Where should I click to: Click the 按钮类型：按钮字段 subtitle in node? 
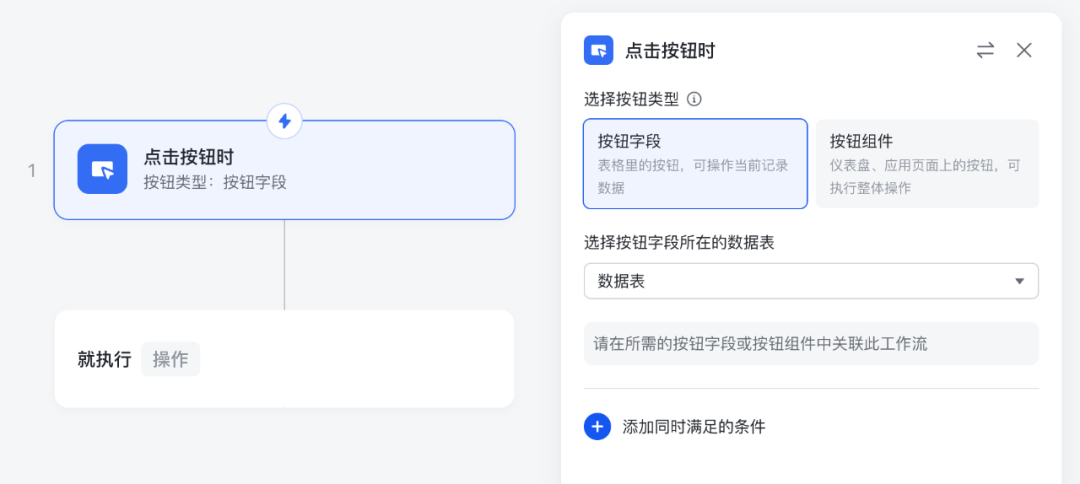coord(215,182)
